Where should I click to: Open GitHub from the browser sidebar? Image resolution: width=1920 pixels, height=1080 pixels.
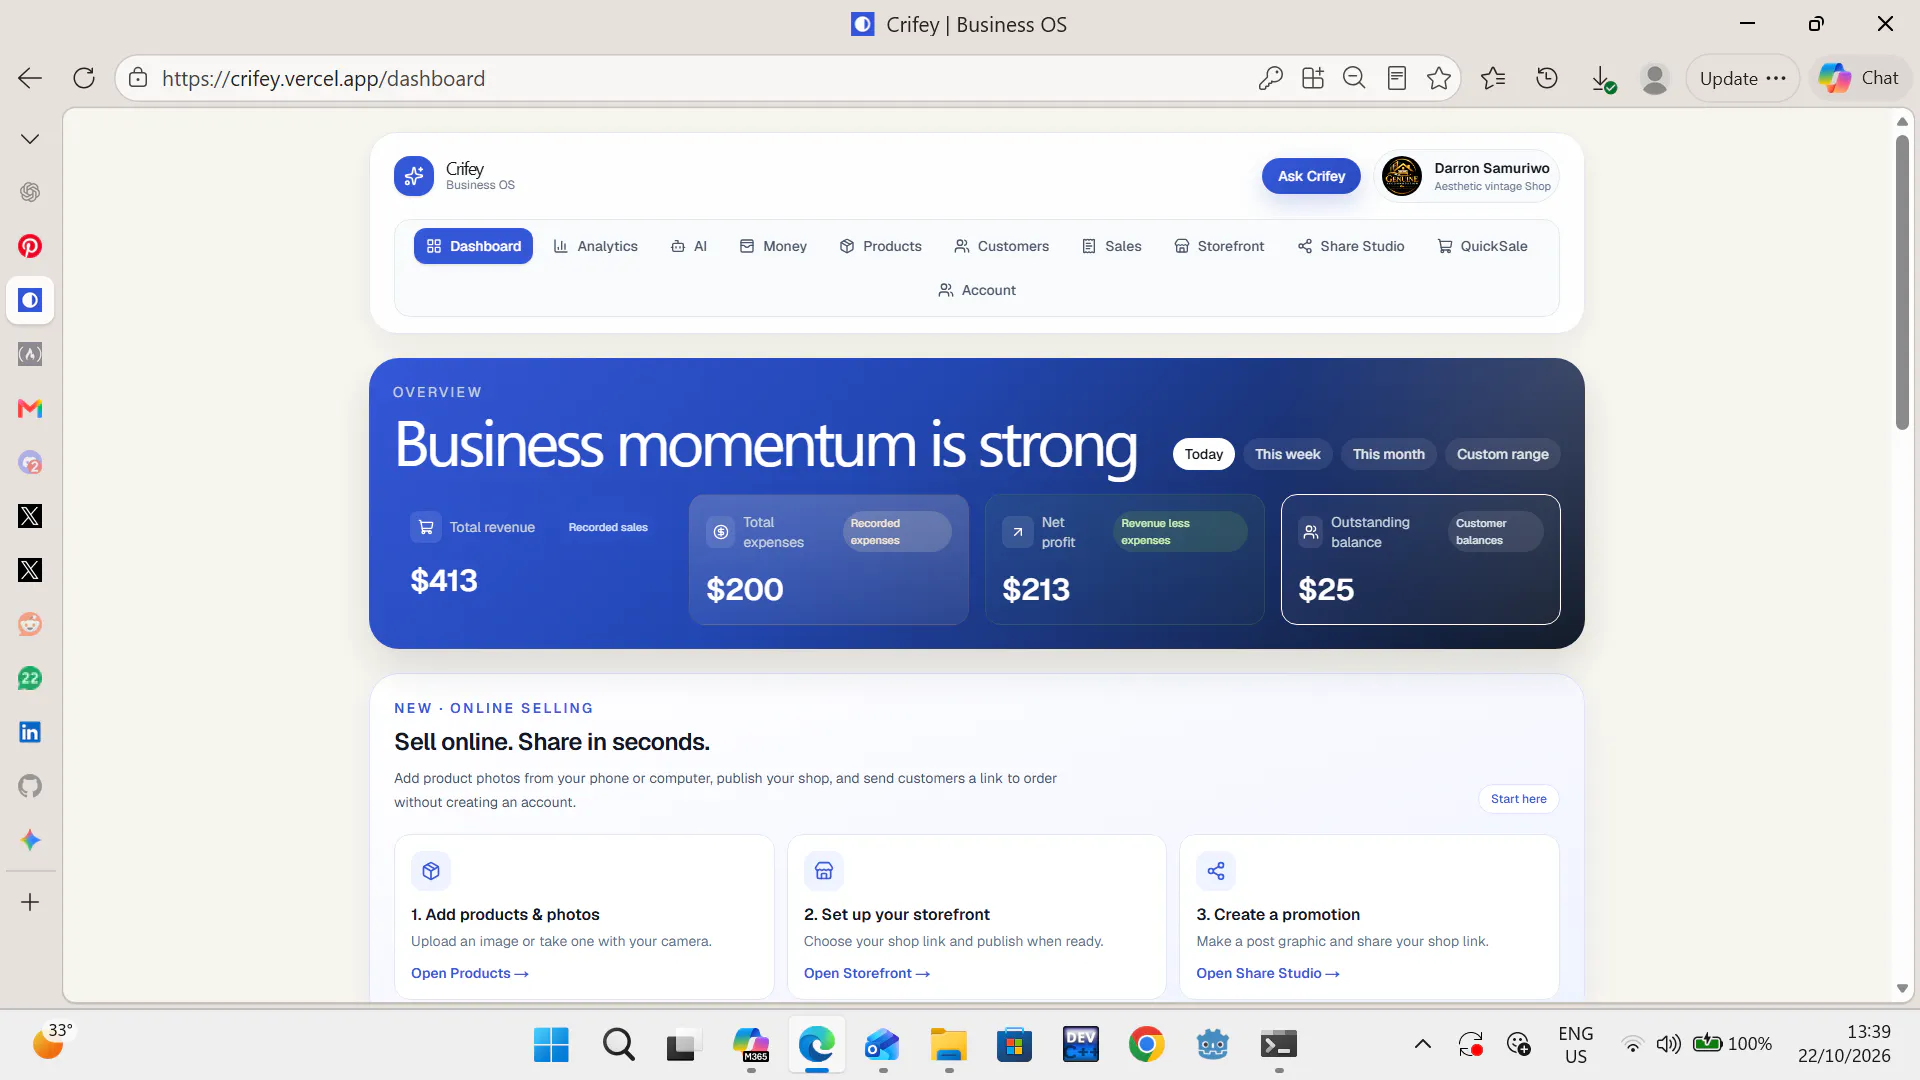coord(30,786)
